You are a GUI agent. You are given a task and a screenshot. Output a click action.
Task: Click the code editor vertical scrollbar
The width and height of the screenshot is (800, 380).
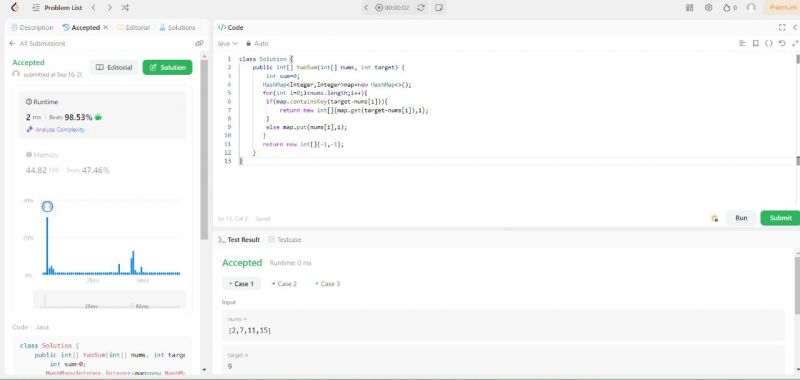(x=797, y=60)
